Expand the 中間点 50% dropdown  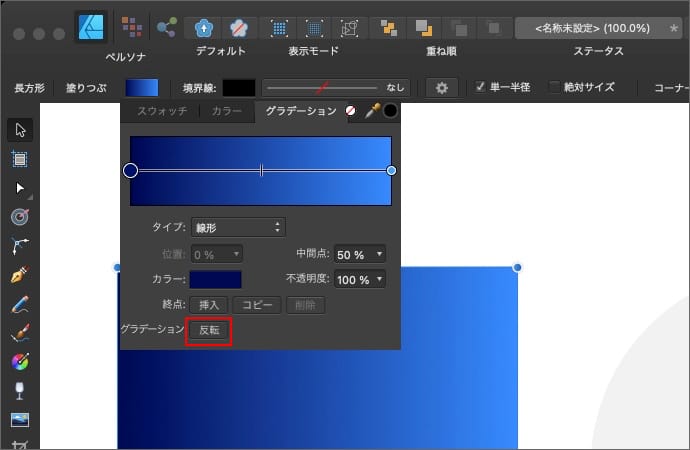(360, 255)
